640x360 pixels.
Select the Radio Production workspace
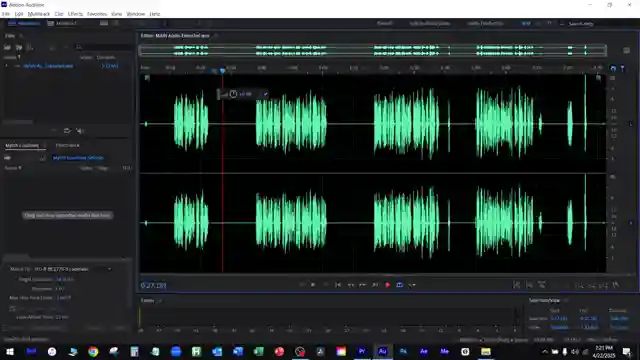point(485,23)
